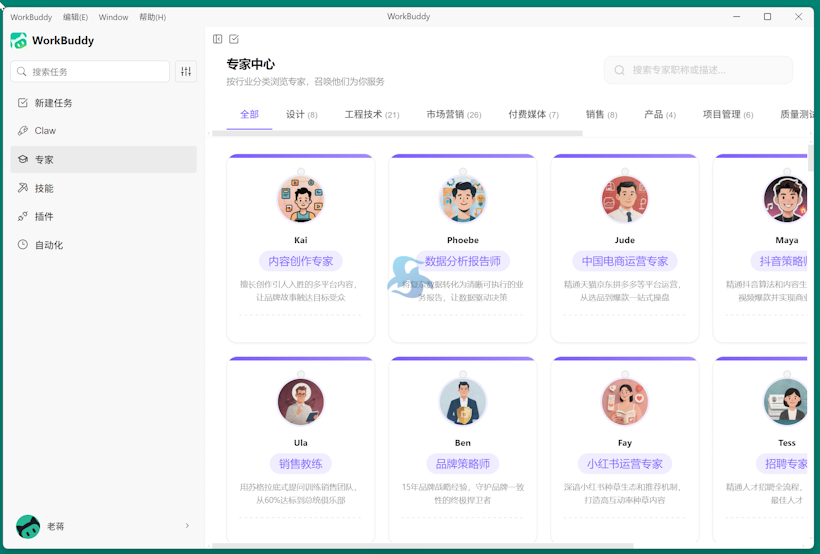Click the 技能 tools icon

(x=22, y=188)
